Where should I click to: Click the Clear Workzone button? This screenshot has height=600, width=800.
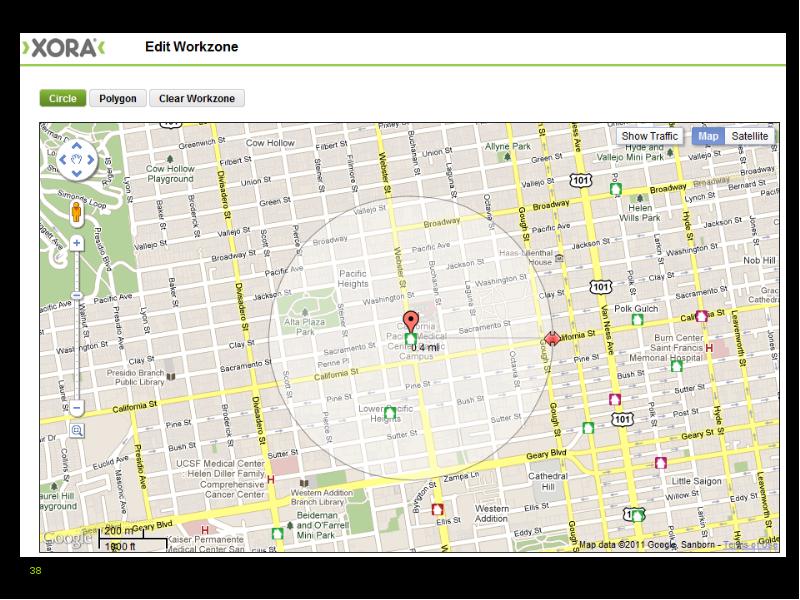coord(197,98)
